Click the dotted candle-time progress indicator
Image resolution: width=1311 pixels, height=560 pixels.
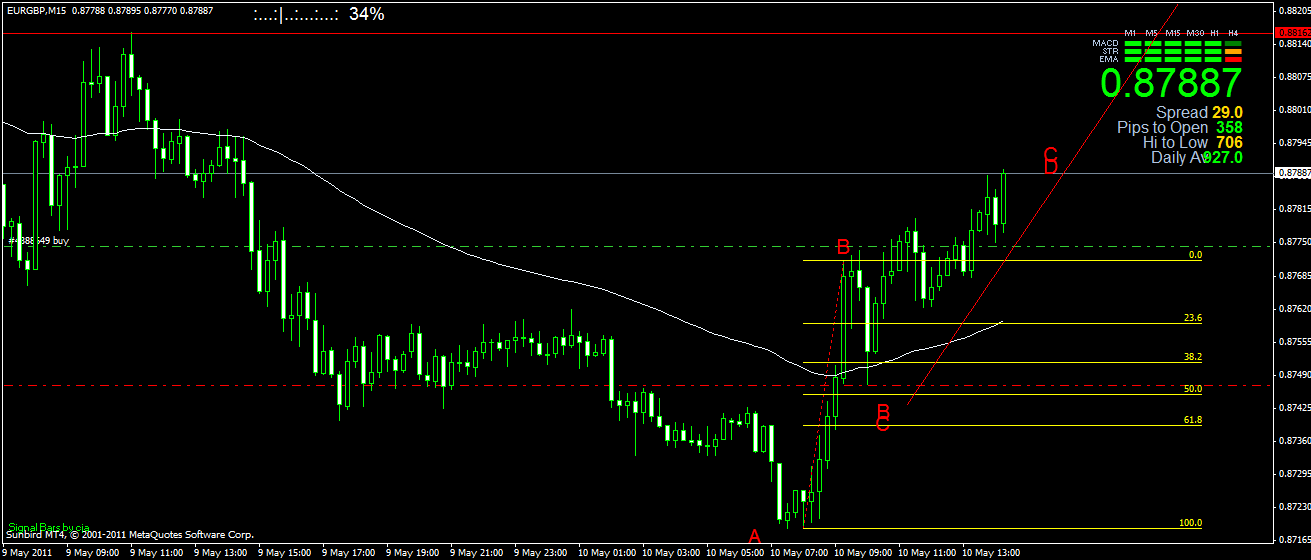click(295, 15)
